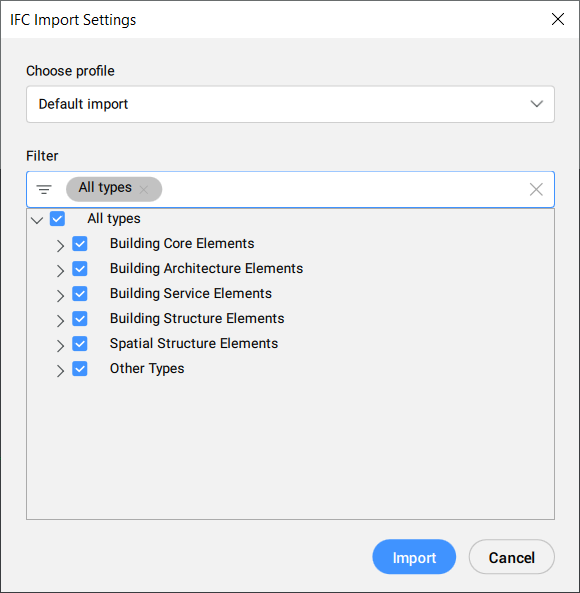This screenshot has width=580, height=593.
Task: Expand Other Types node
Action: tap(60, 371)
